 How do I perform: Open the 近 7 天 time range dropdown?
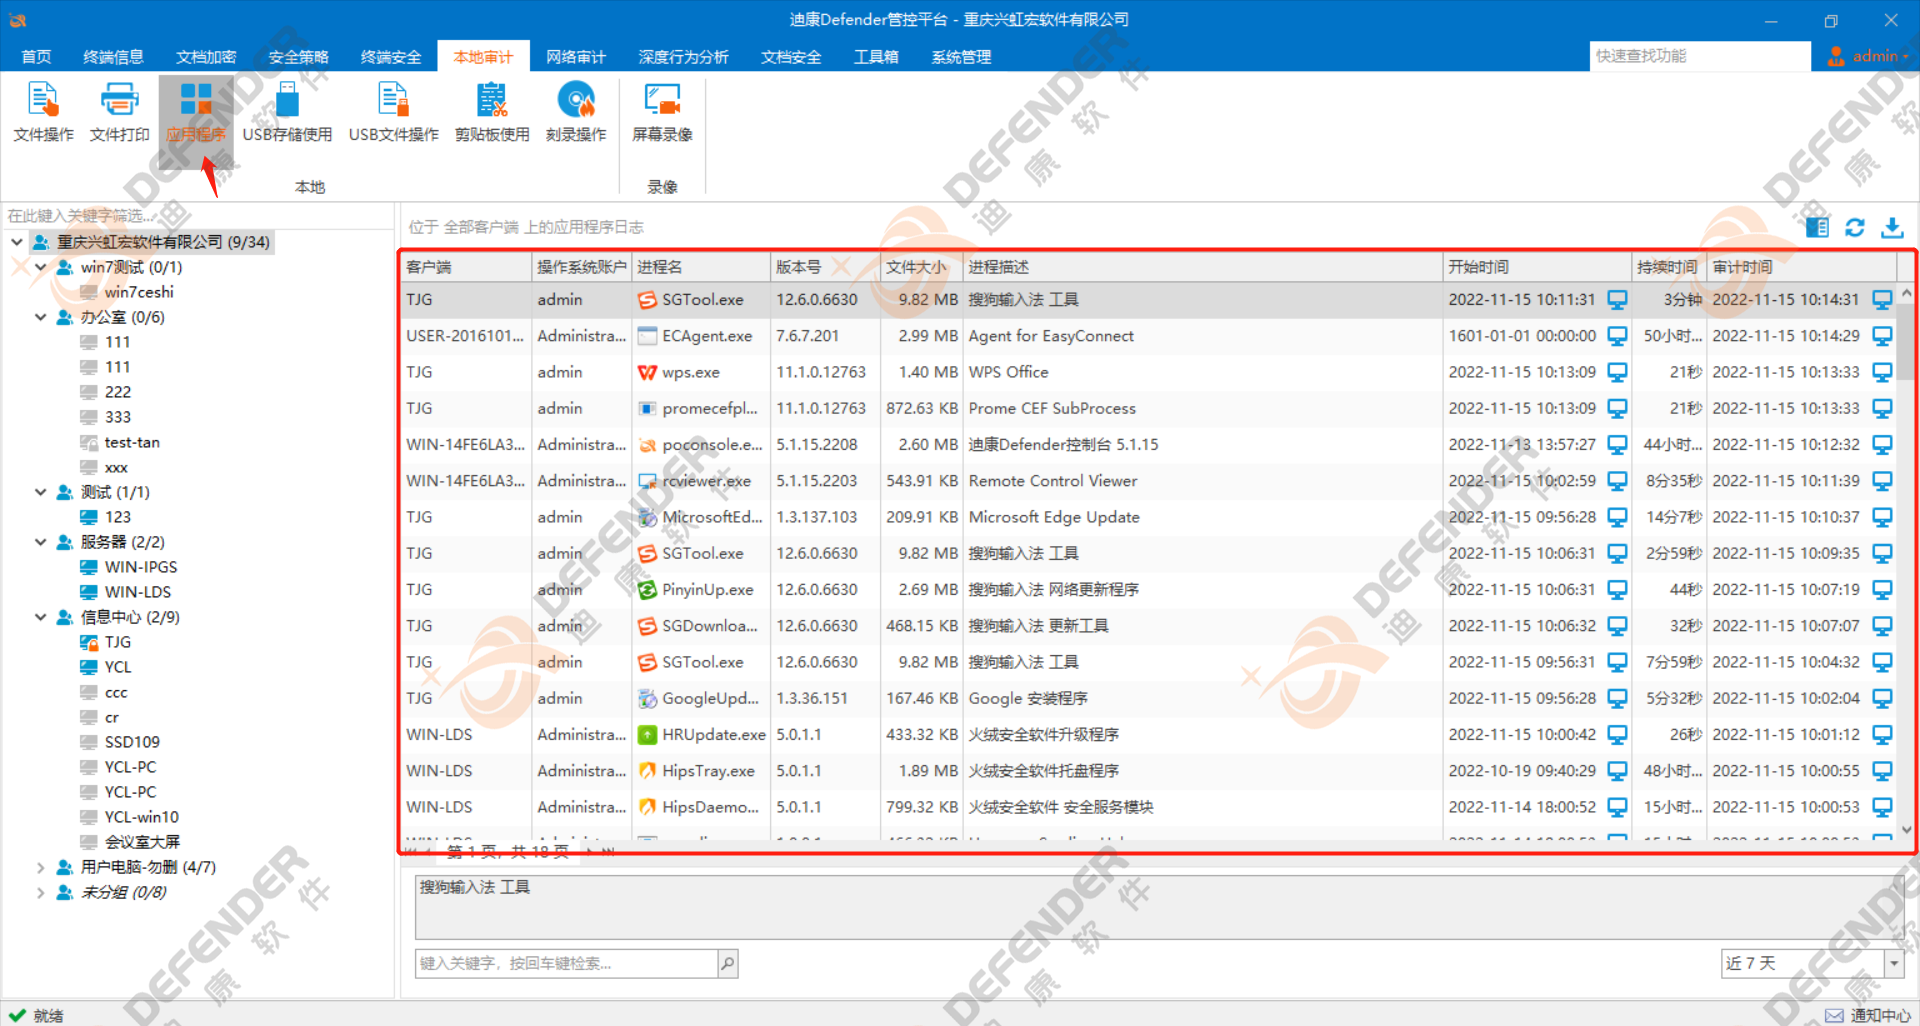tap(1894, 963)
